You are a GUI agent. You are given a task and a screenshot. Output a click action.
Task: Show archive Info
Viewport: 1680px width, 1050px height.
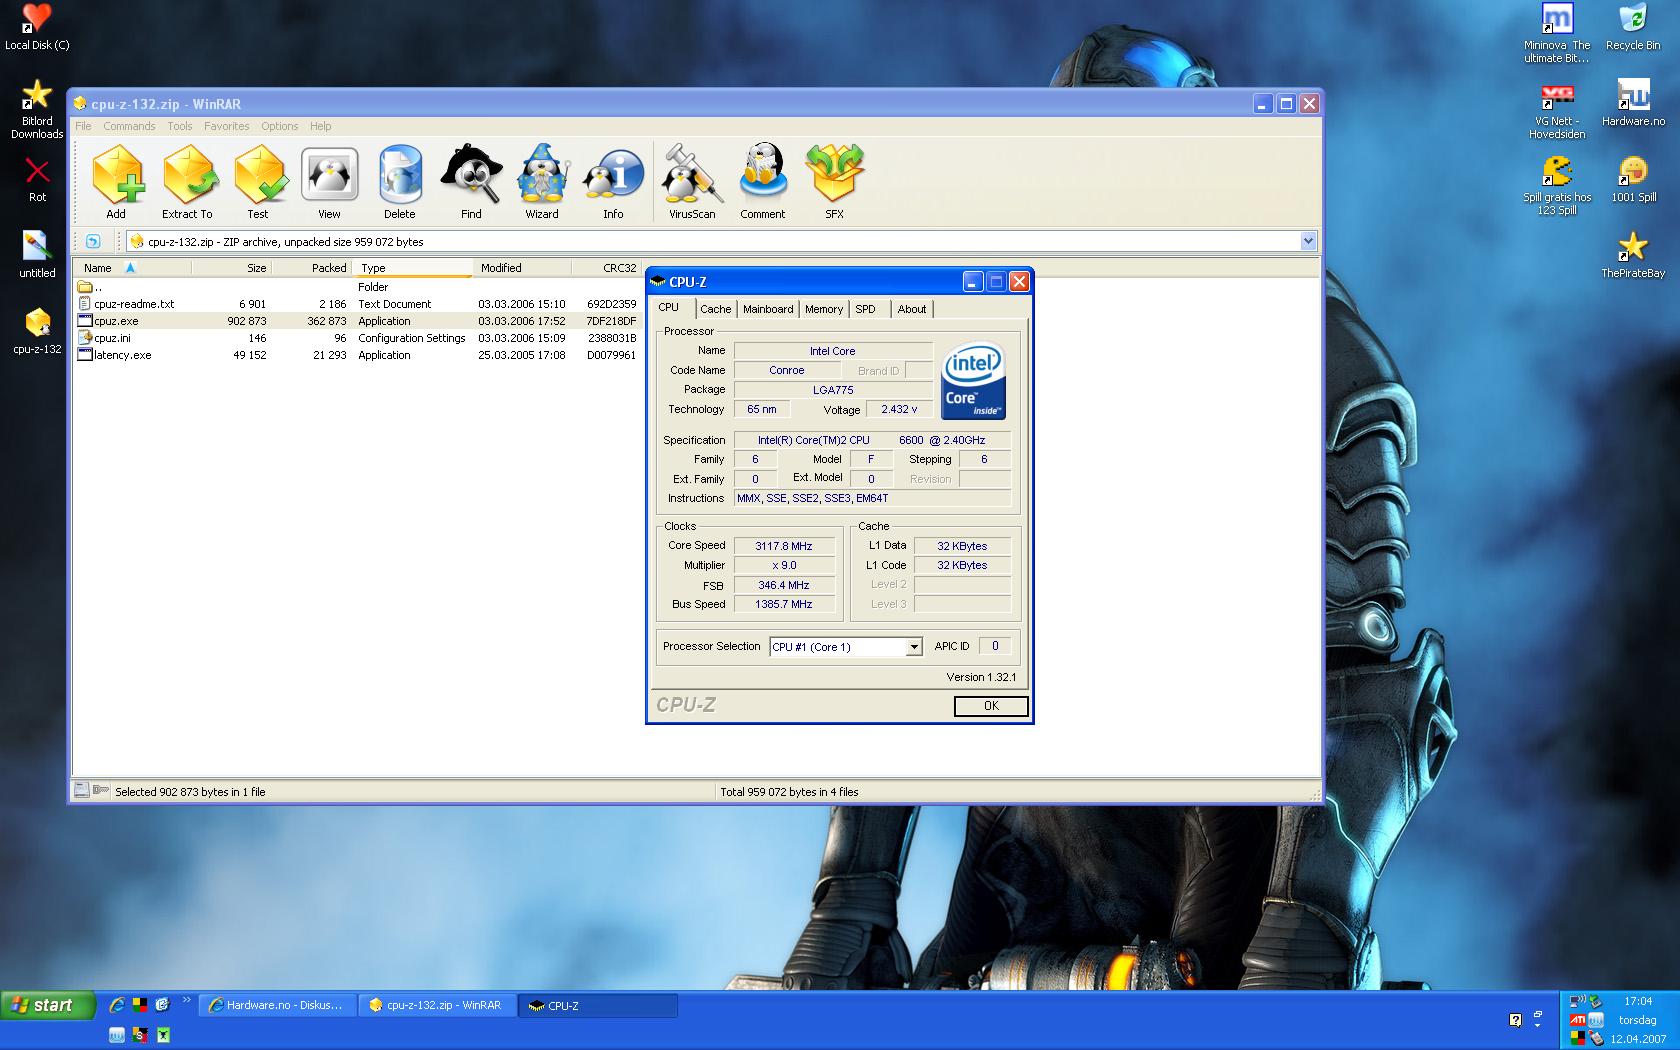[613, 182]
